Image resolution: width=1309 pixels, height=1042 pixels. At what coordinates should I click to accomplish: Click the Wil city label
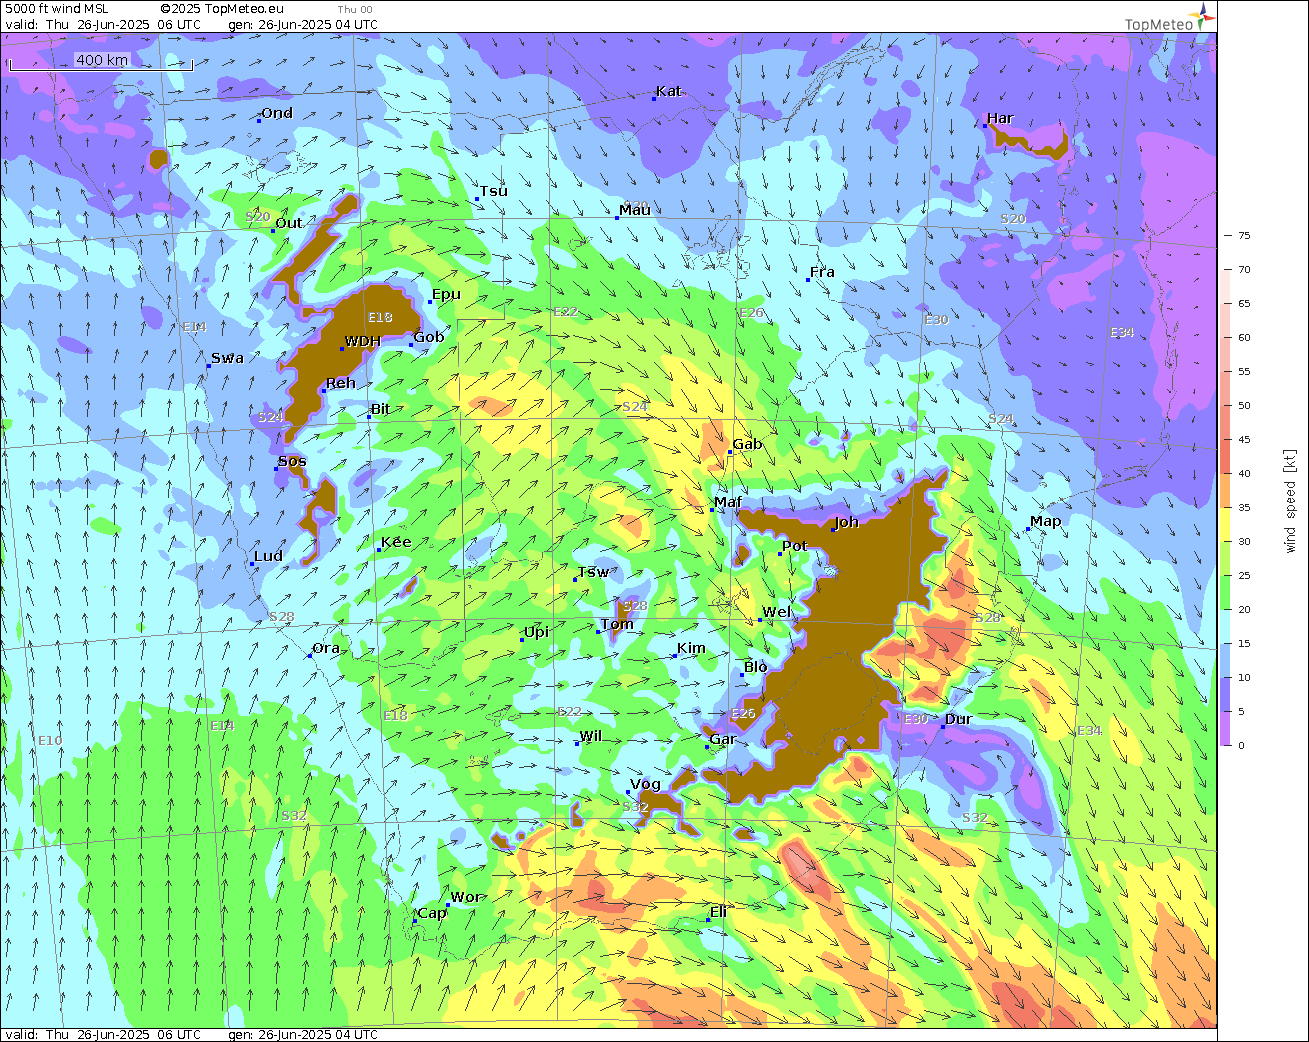[x=591, y=736]
